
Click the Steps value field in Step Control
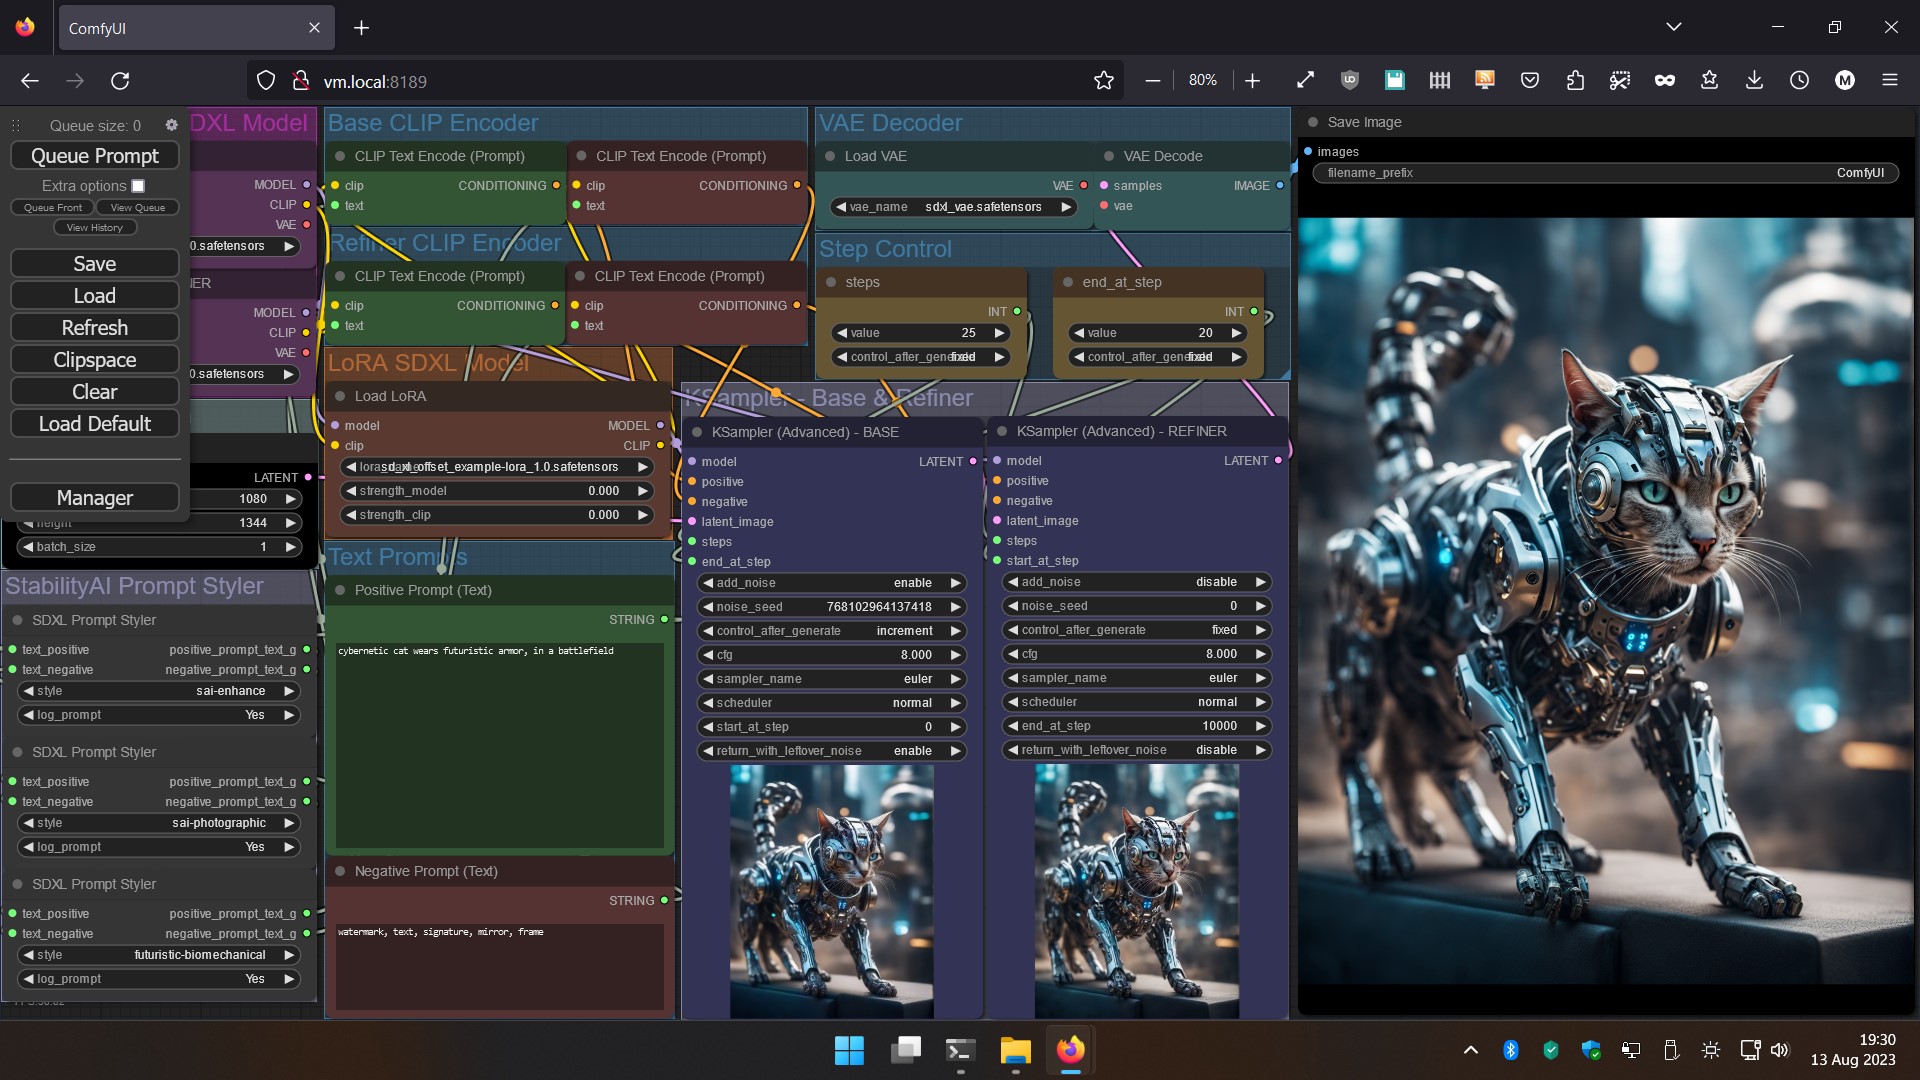(919, 332)
